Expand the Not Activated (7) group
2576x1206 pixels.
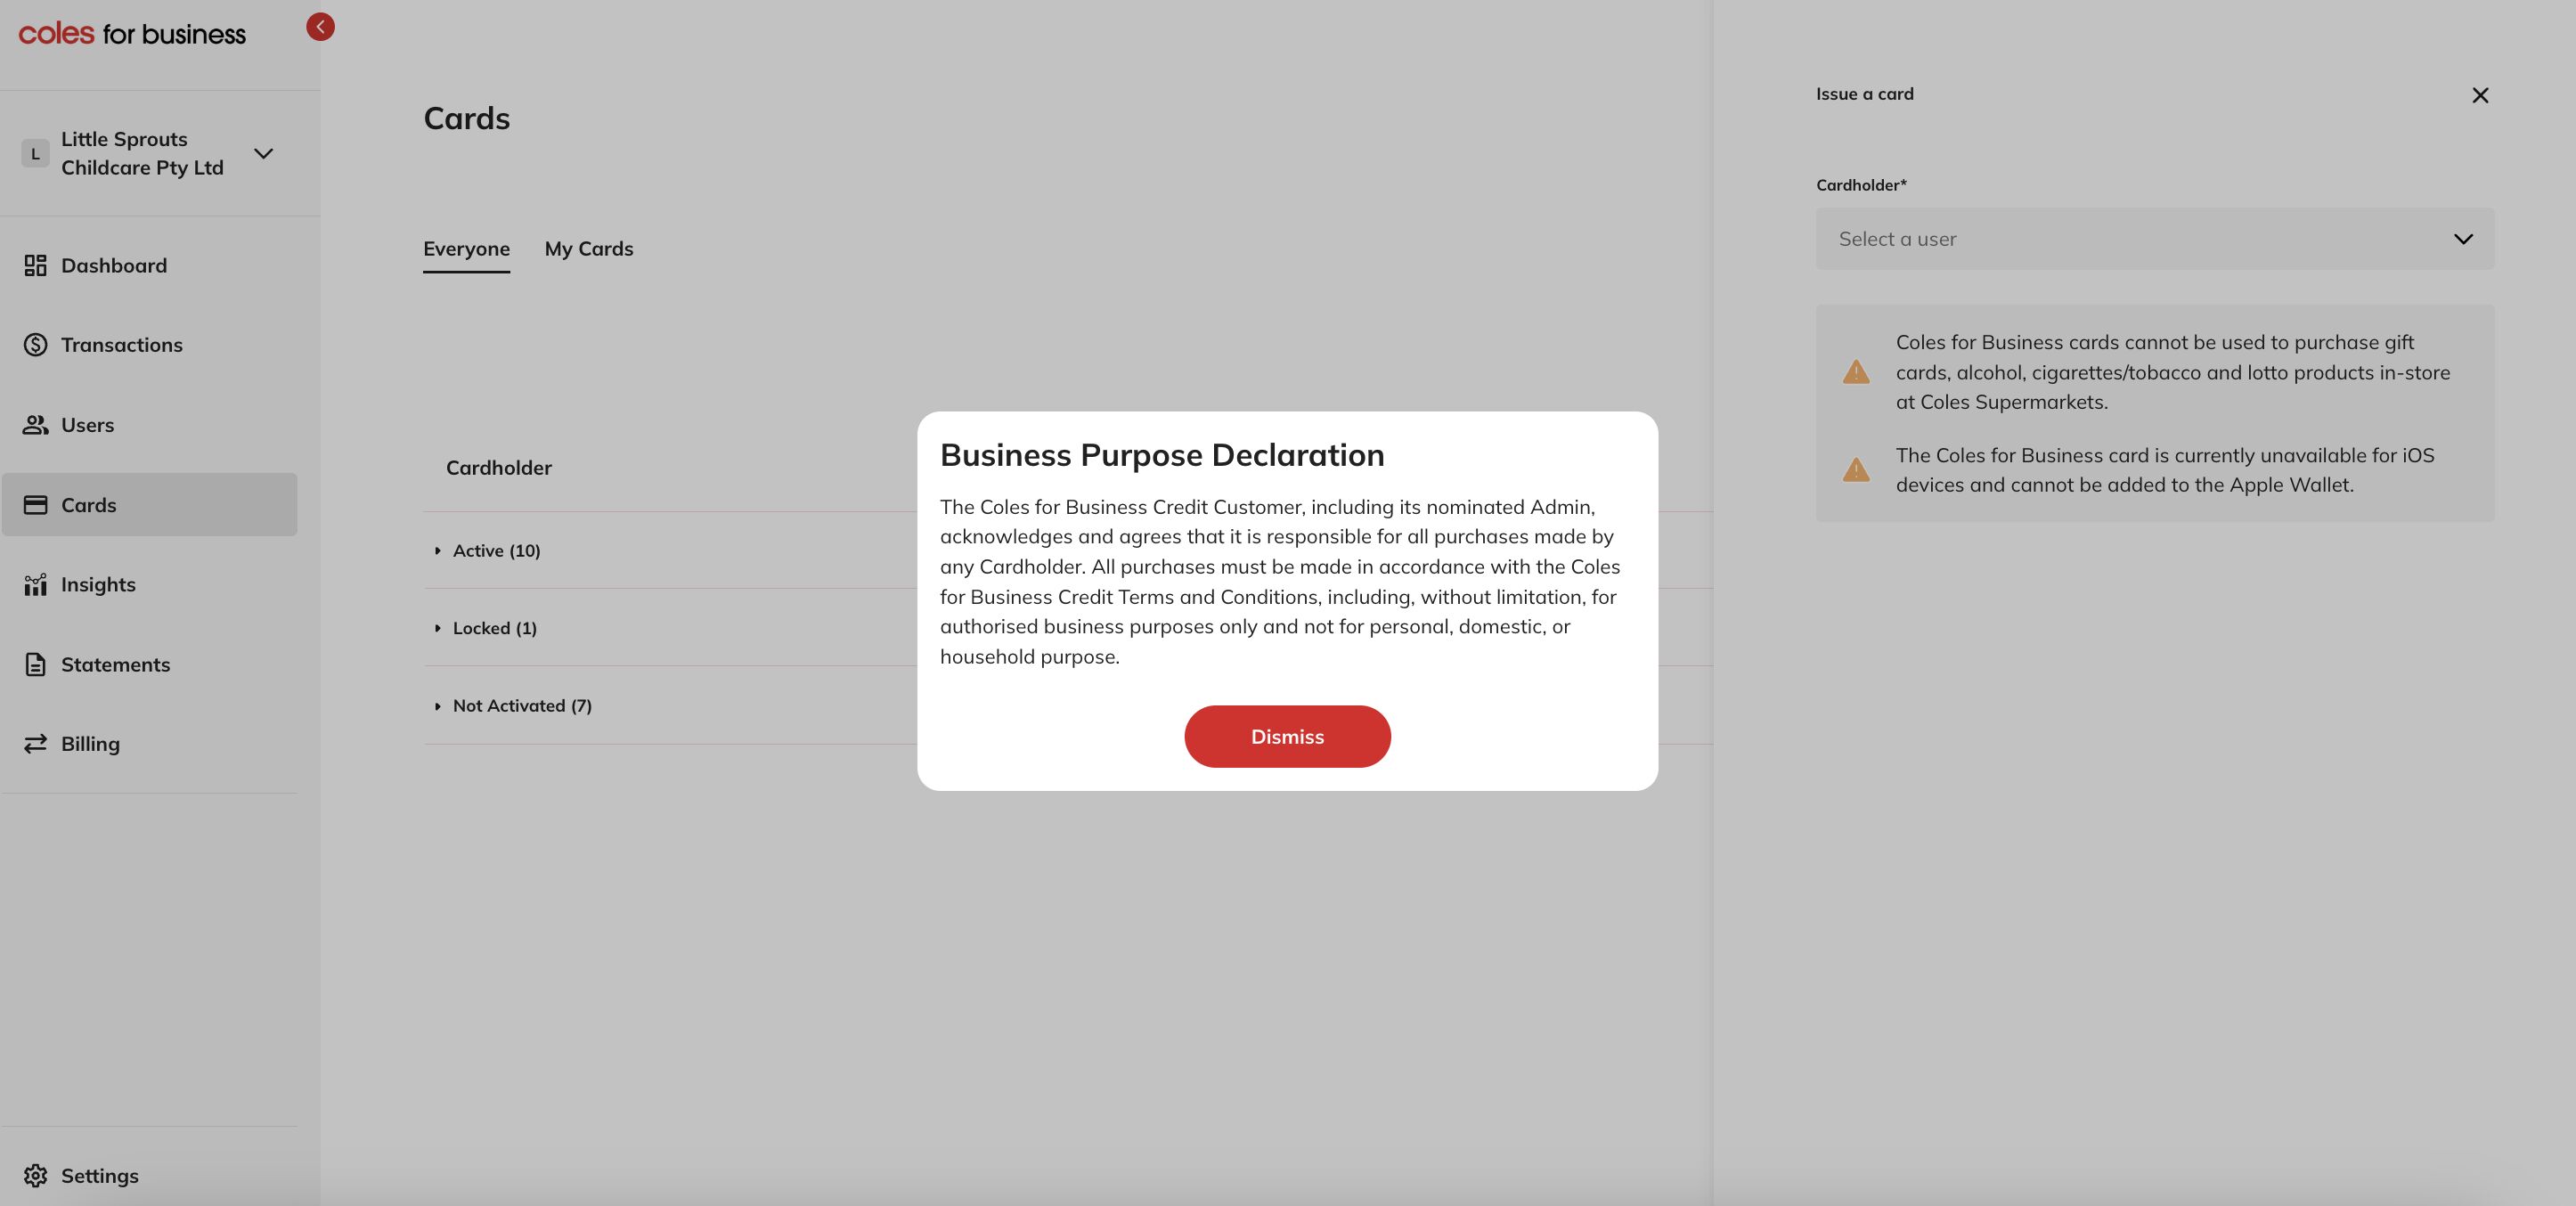tap(521, 706)
